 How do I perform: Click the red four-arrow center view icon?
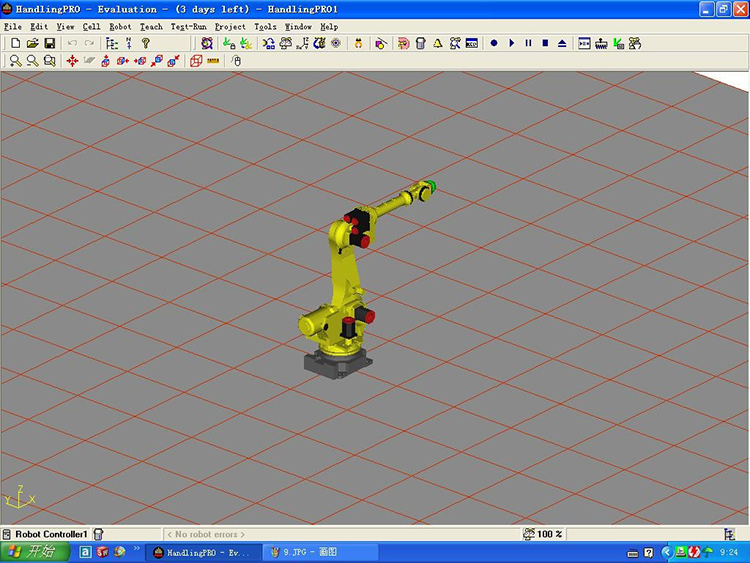72,61
